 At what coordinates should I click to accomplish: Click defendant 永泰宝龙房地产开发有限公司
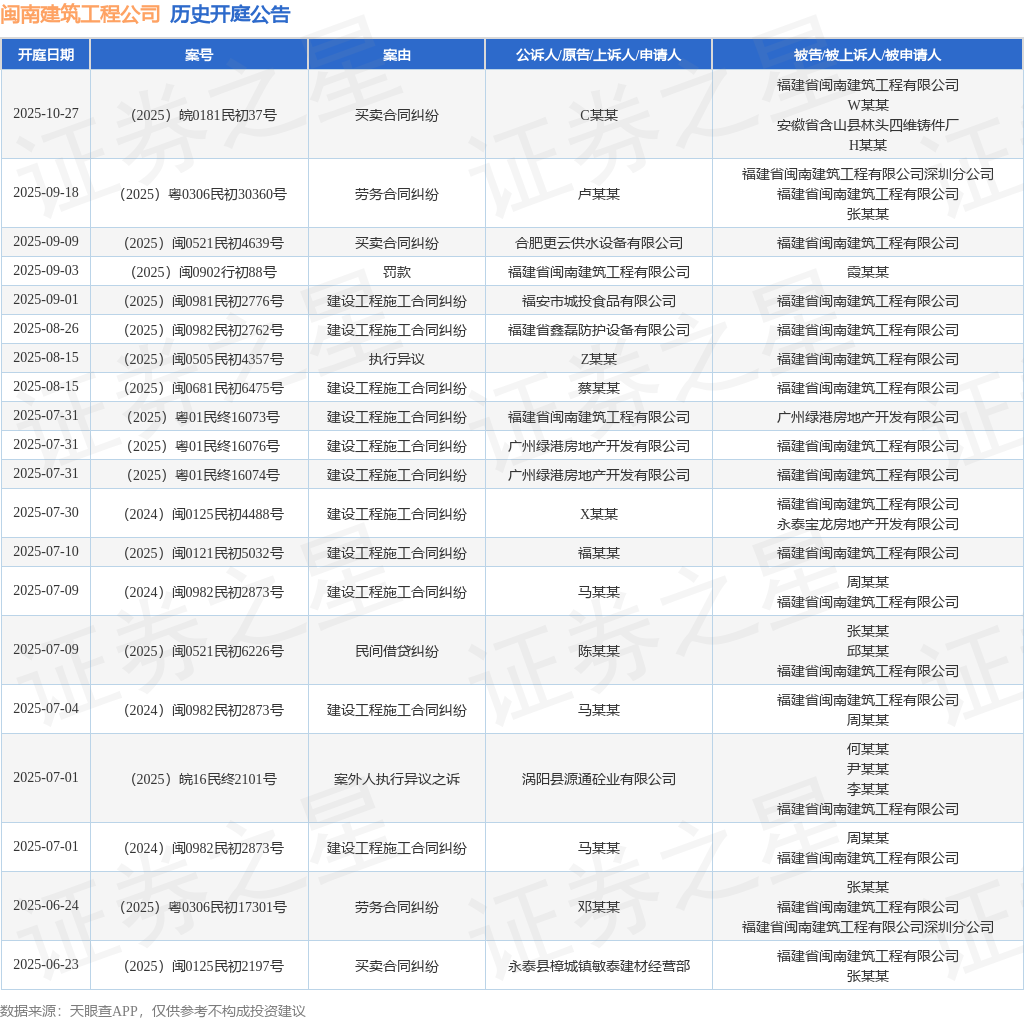click(867, 524)
